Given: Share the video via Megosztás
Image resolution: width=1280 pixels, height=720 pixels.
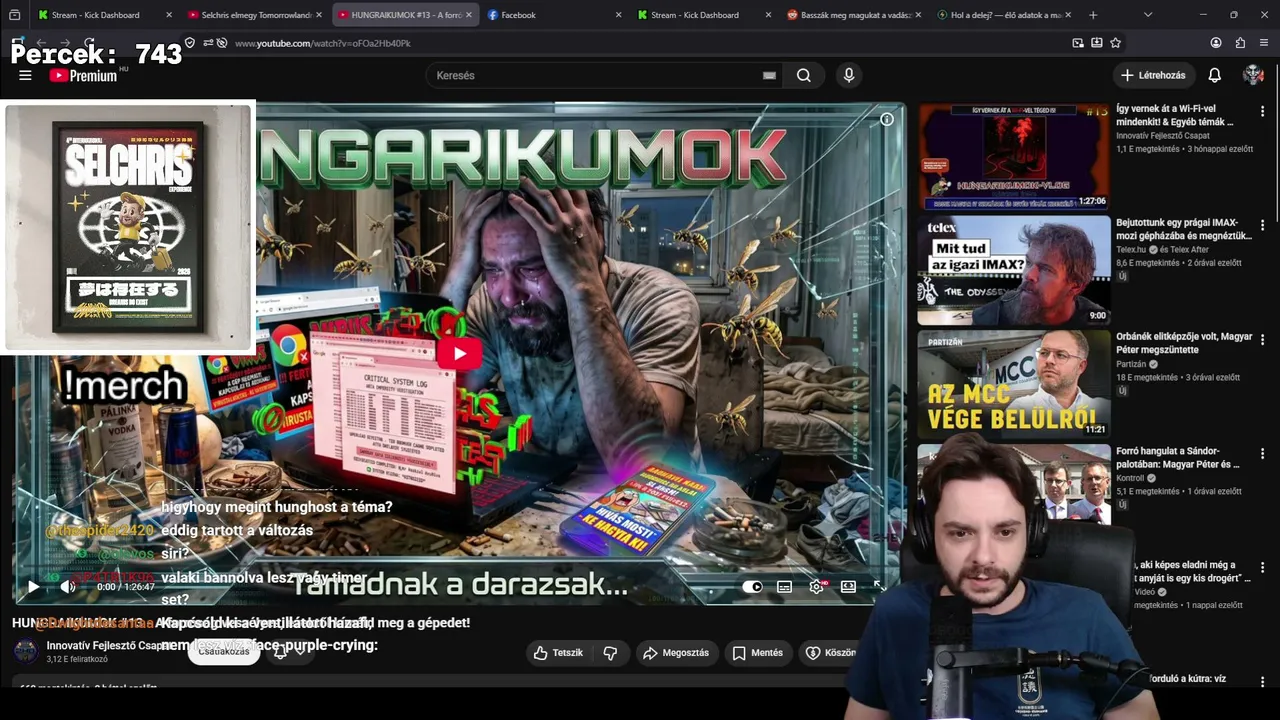Looking at the screenshot, I should [676, 653].
